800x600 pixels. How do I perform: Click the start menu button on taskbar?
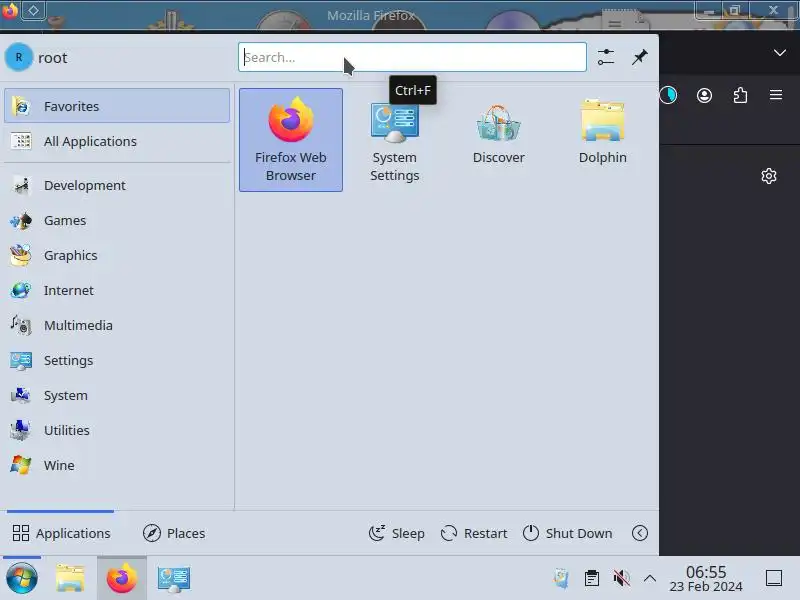point(22,578)
